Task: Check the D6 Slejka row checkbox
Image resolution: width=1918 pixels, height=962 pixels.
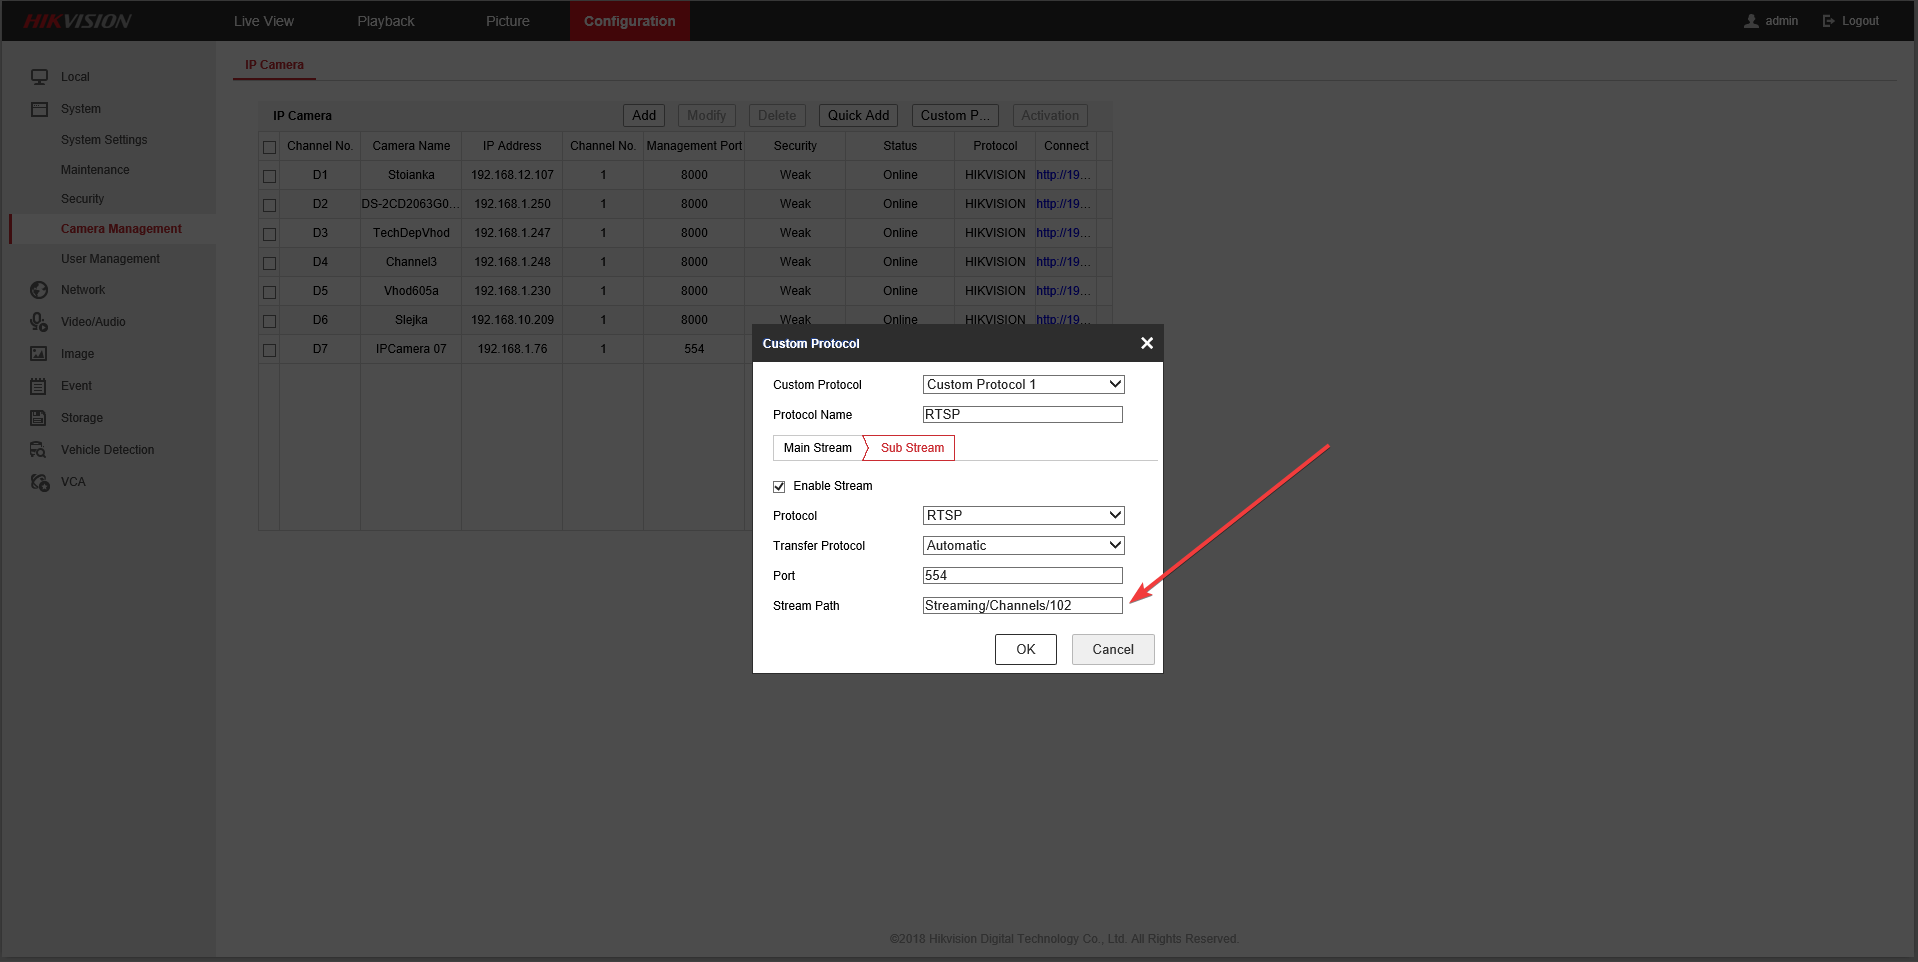Action: (269, 321)
